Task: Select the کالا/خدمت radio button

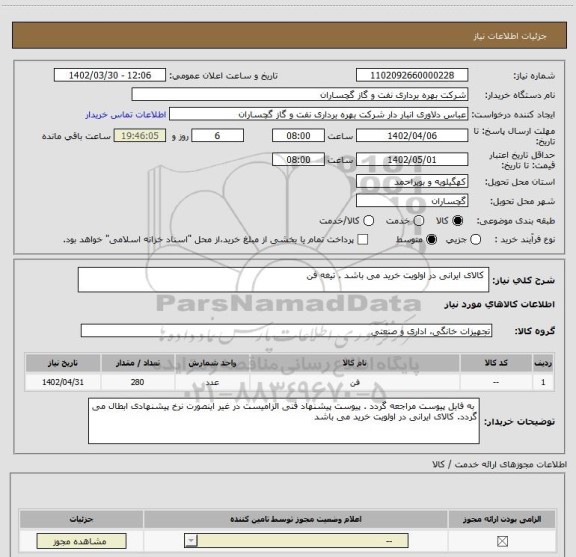Action: click(x=368, y=221)
